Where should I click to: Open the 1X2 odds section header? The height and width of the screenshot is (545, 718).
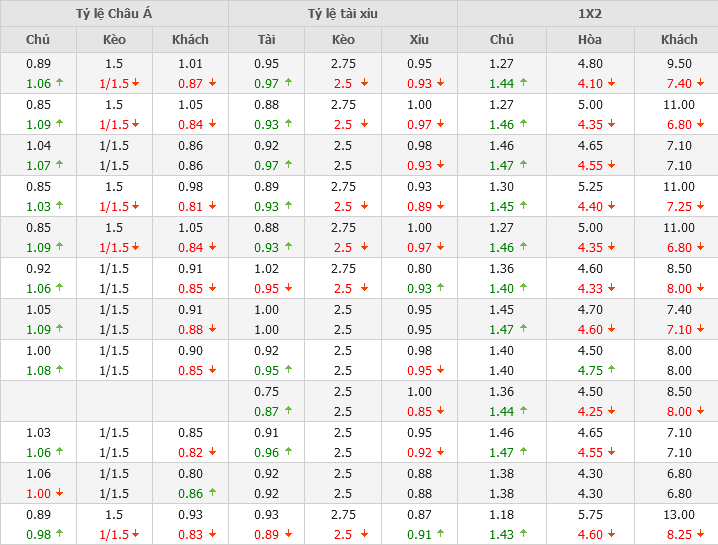(x=588, y=13)
